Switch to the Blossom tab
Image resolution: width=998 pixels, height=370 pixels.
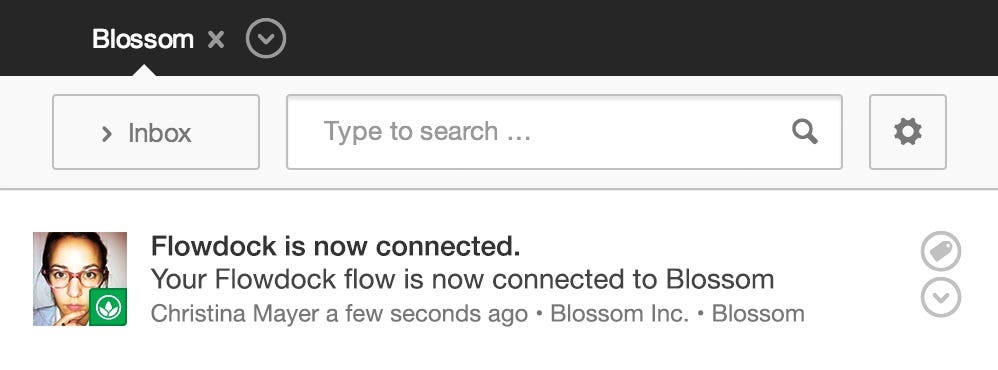tap(143, 39)
